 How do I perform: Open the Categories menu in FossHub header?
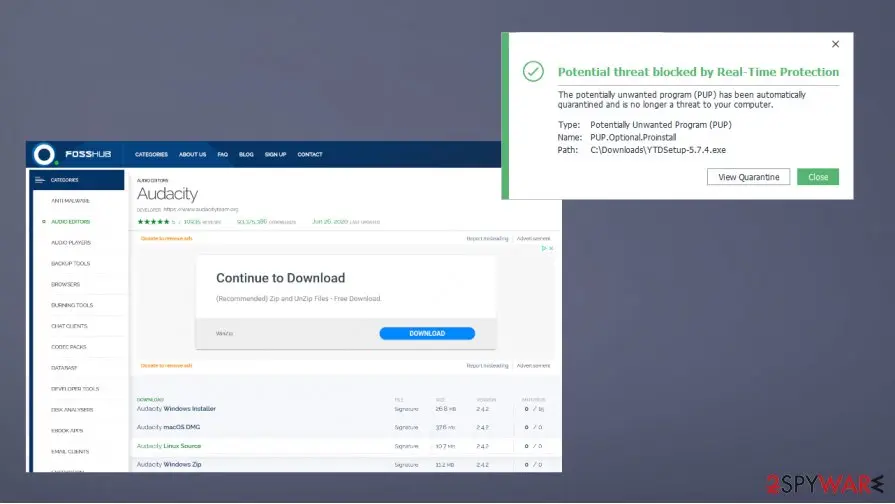click(151, 154)
